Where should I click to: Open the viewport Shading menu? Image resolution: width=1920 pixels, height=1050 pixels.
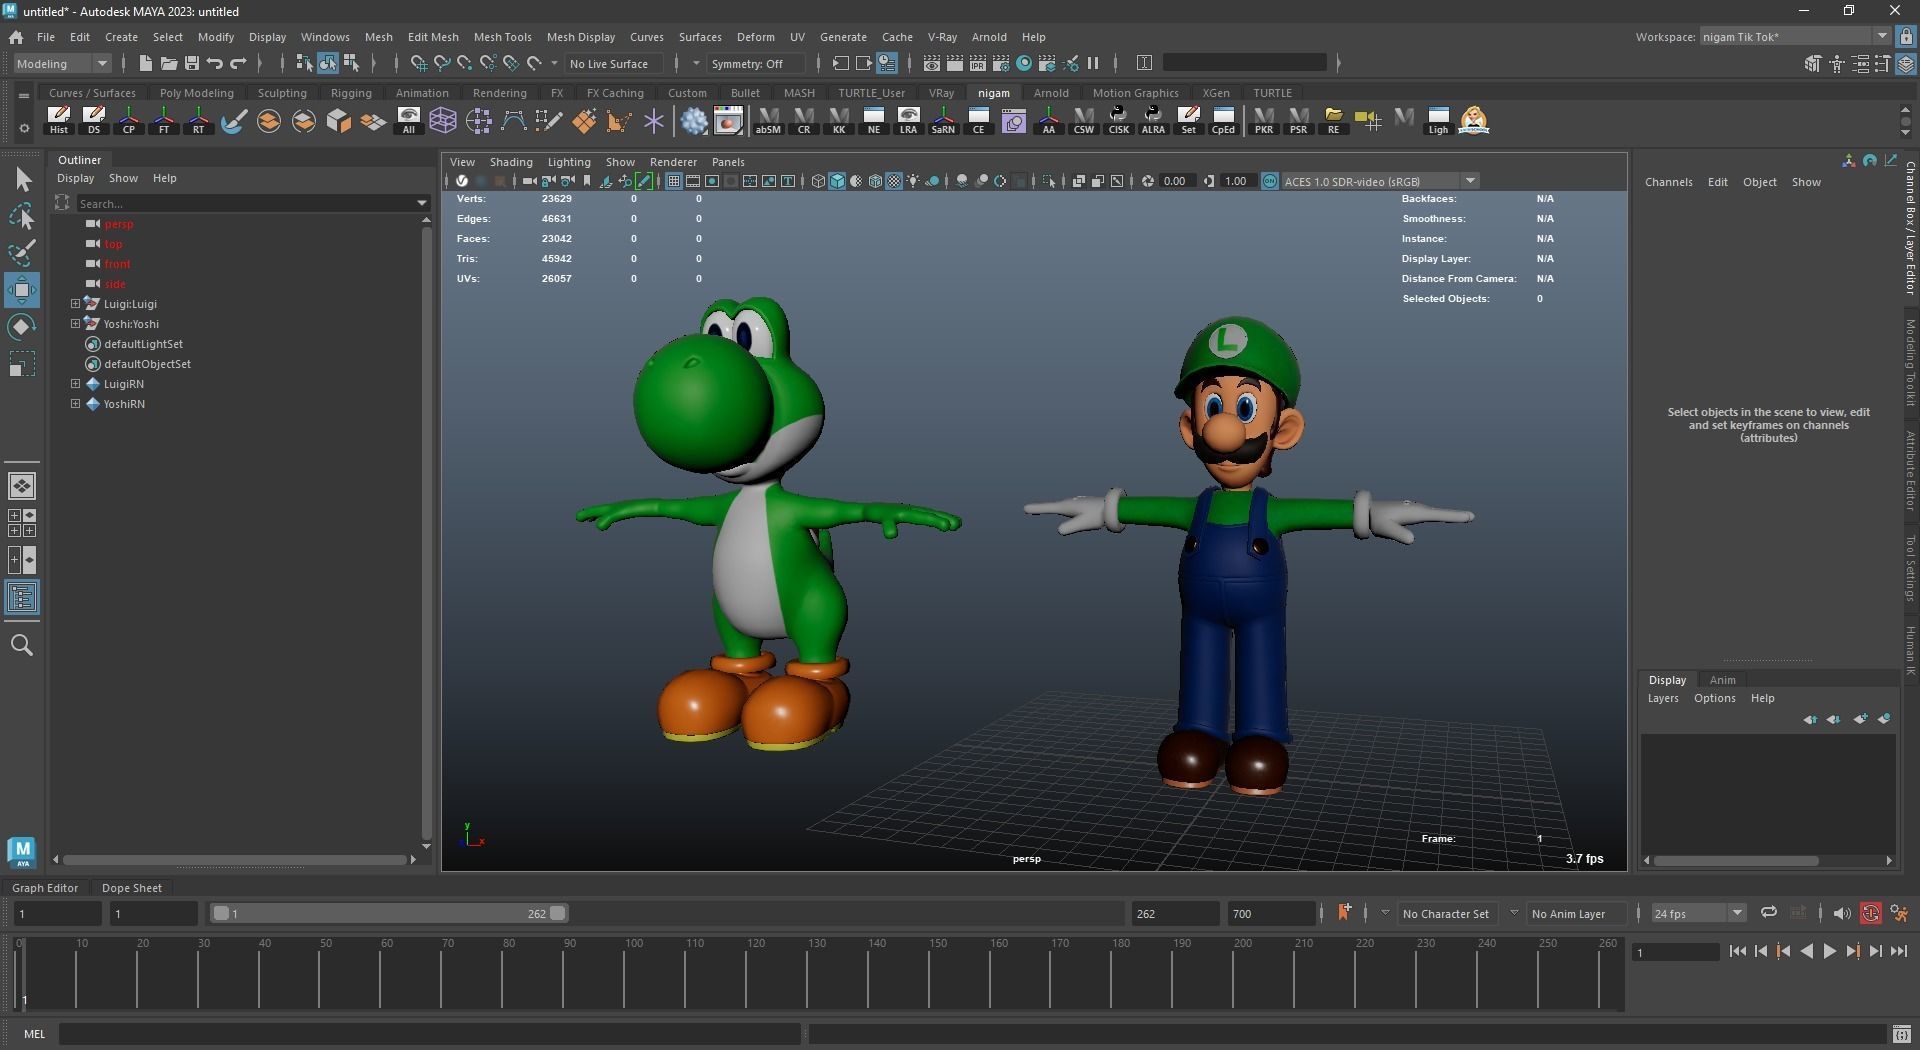pyautogui.click(x=511, y=162)
